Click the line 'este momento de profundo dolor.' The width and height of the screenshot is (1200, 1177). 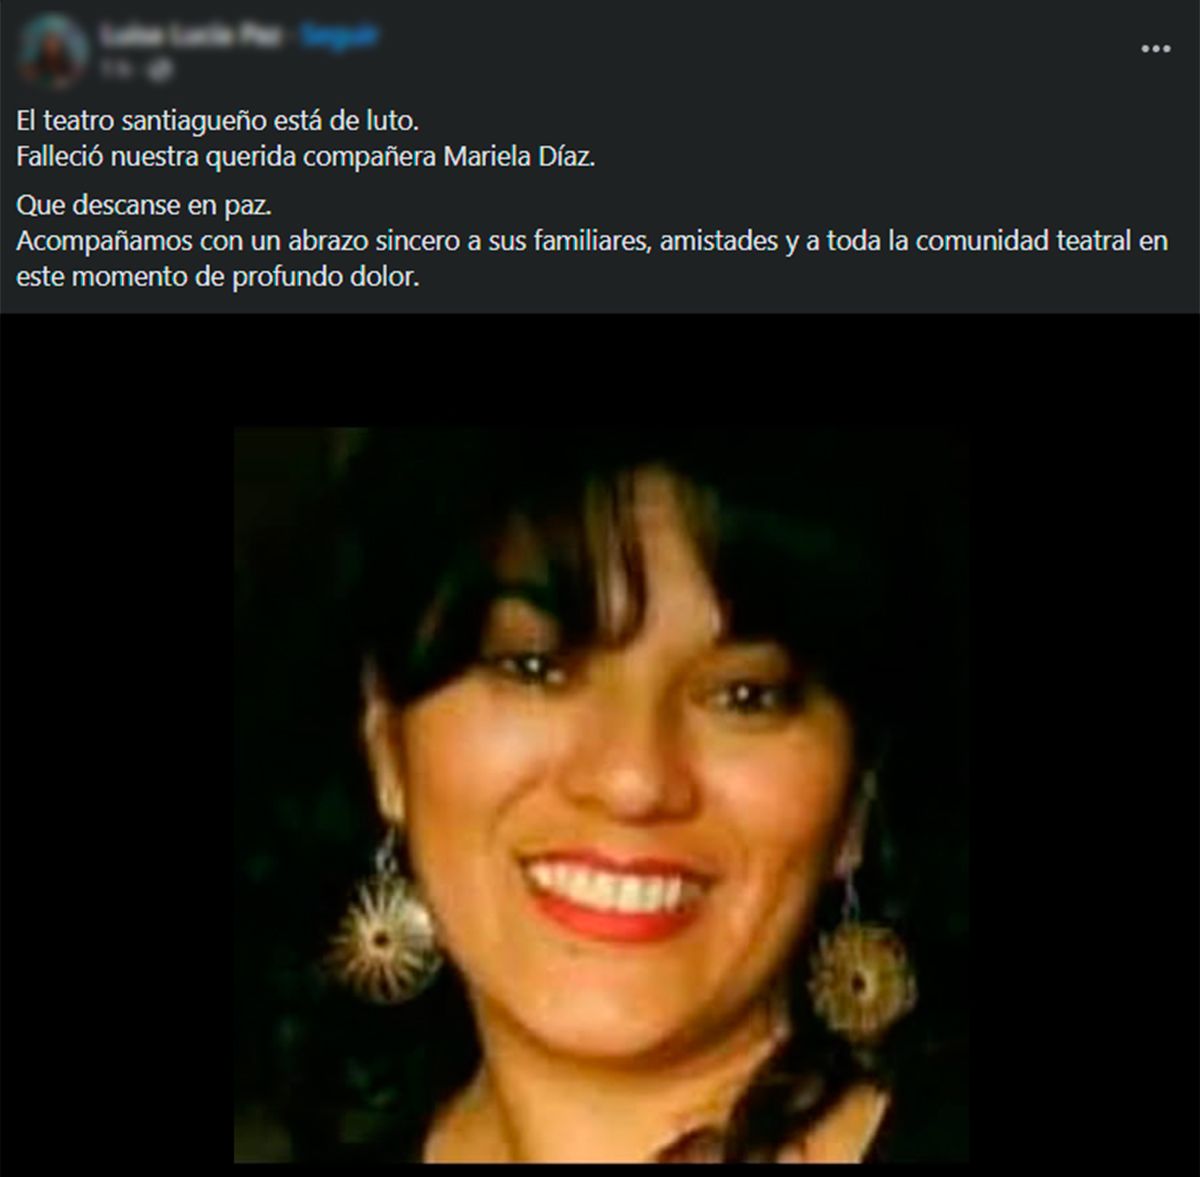coord(217,276)
